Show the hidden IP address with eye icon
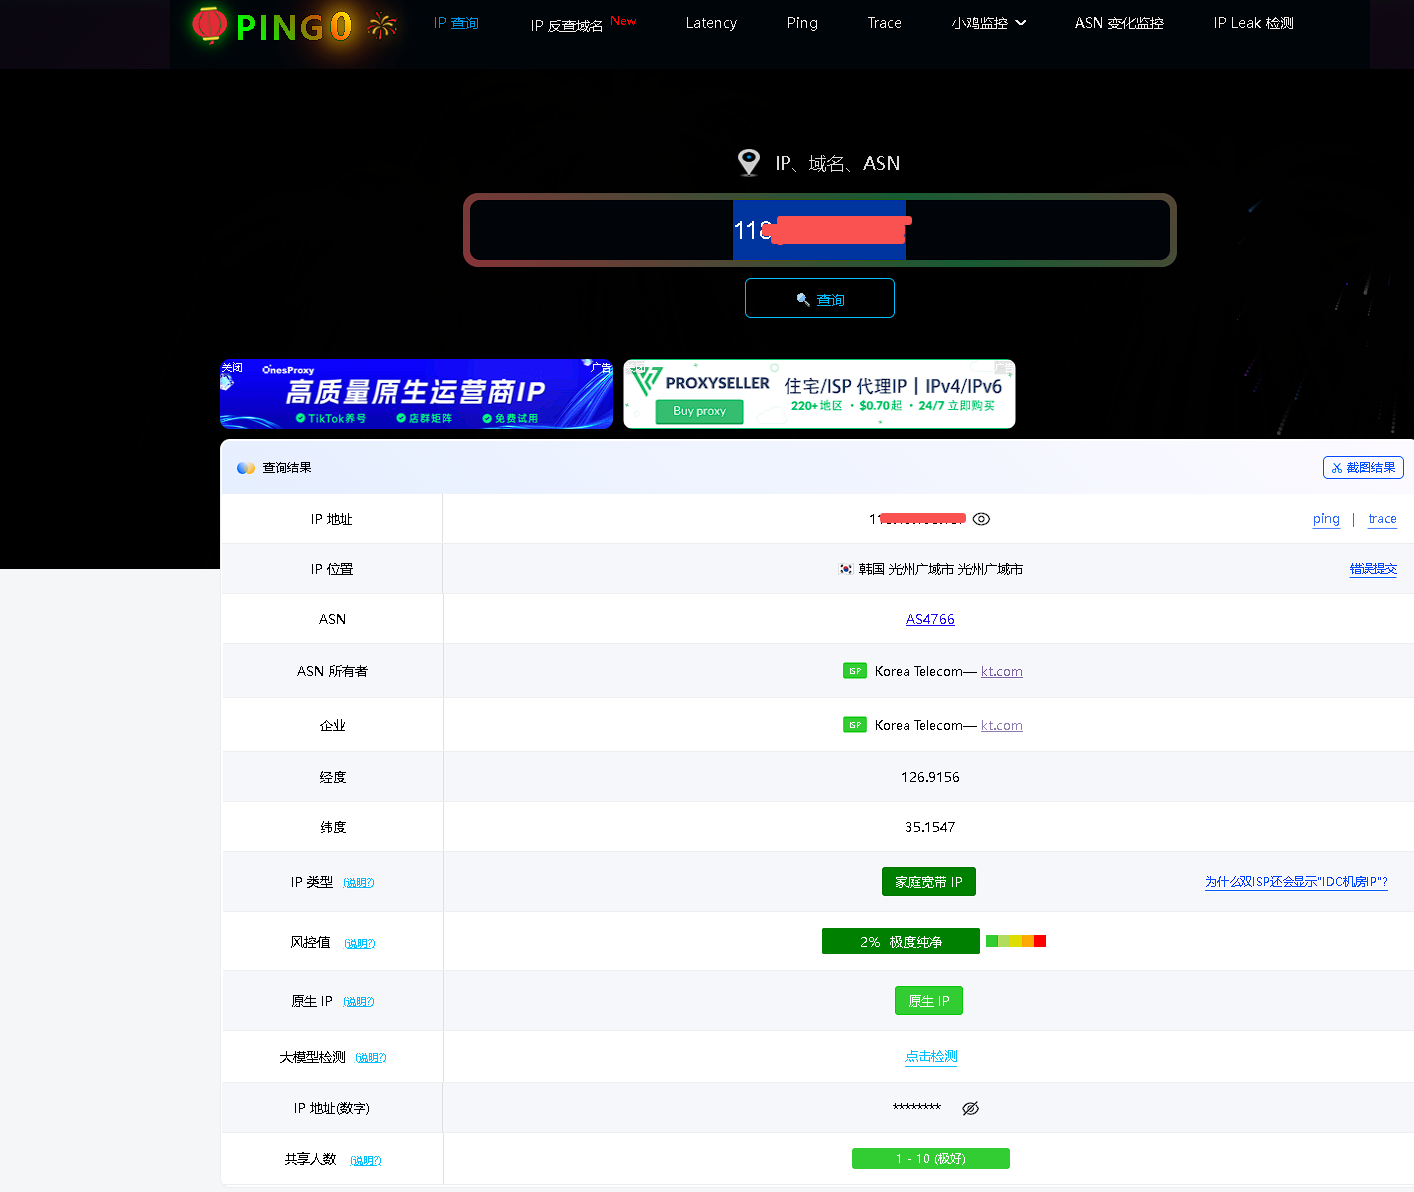 pyautogui.click(x=981, y=519)
